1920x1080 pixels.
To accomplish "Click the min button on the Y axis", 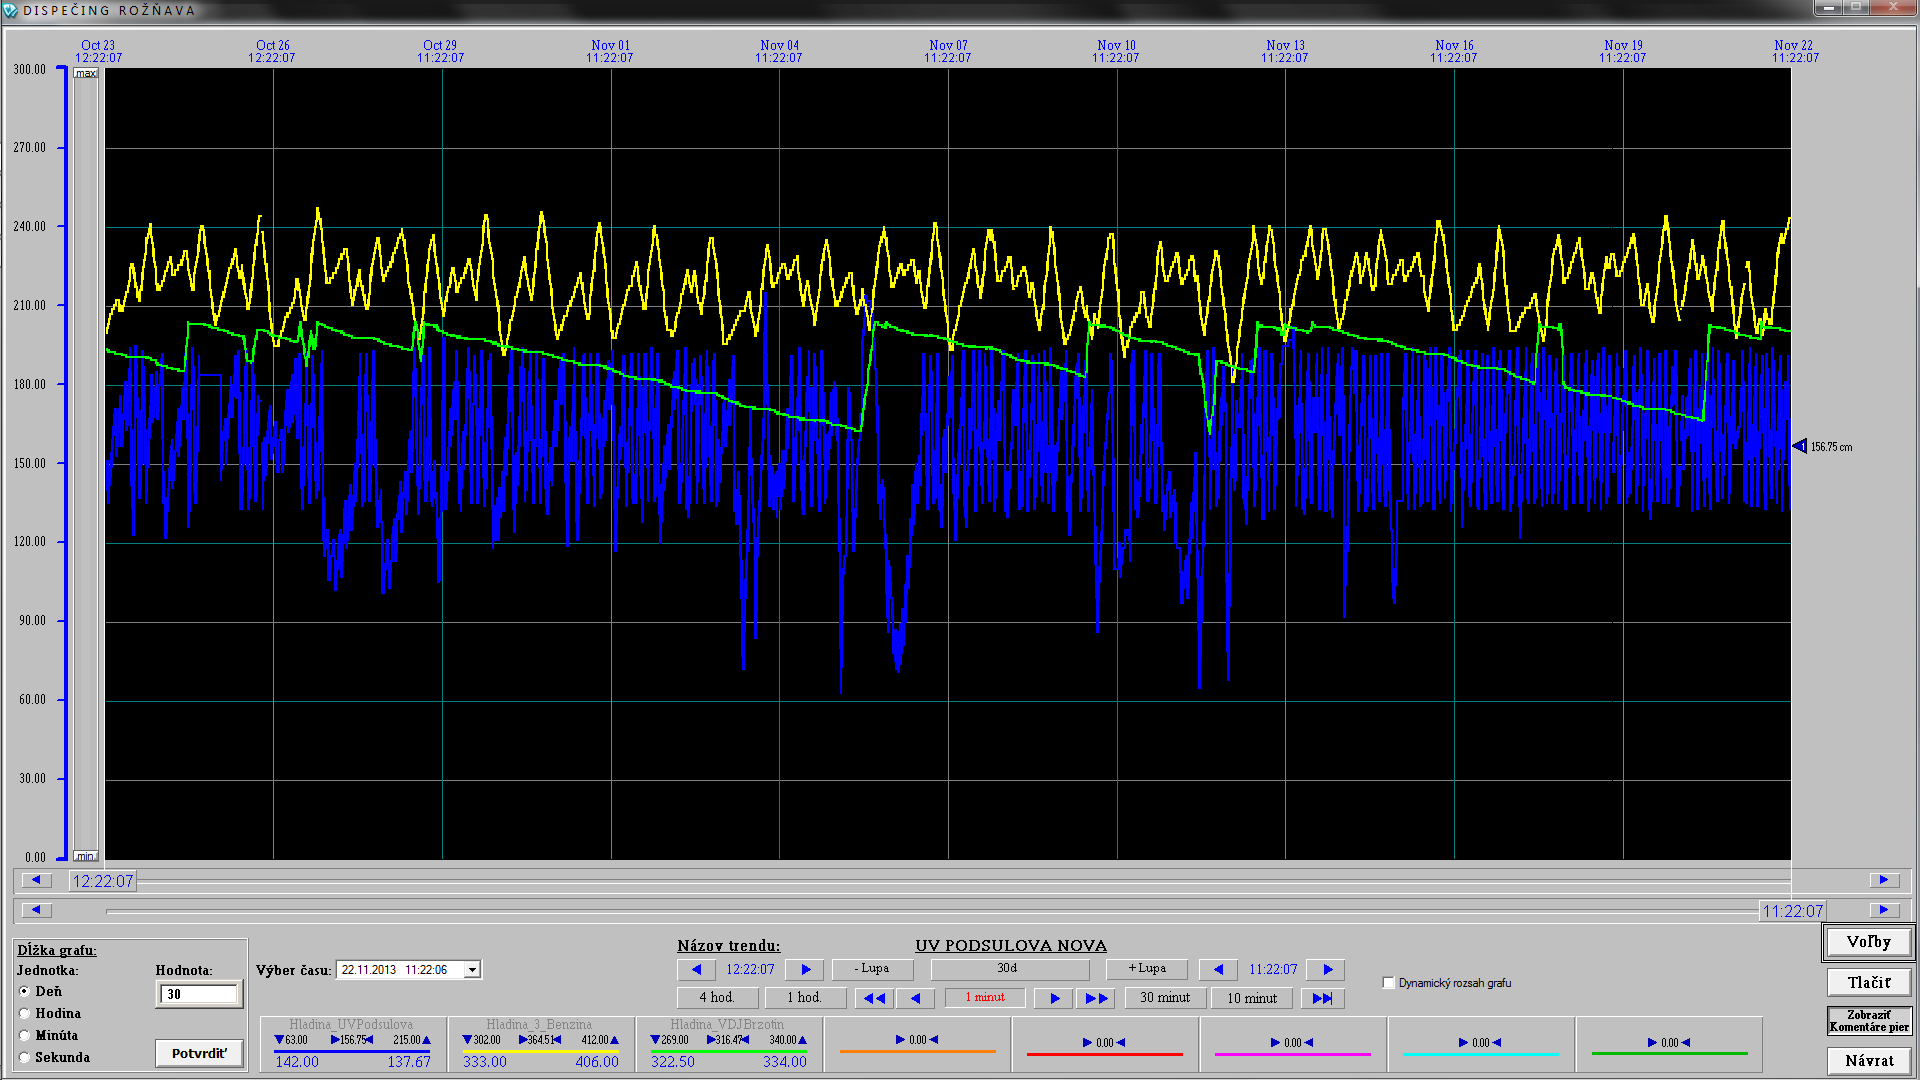I will pyautogui.click(x=86, y=856).
